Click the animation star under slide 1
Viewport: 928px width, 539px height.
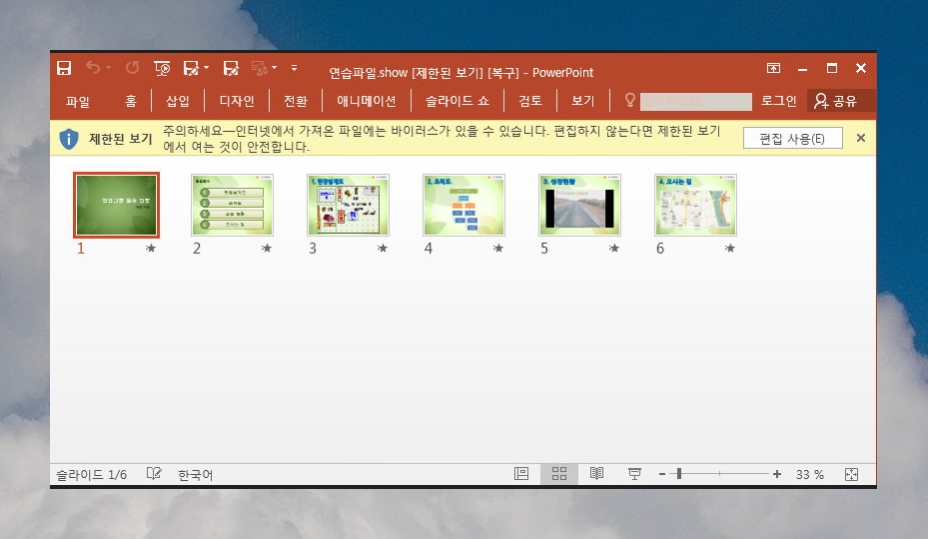151,248
